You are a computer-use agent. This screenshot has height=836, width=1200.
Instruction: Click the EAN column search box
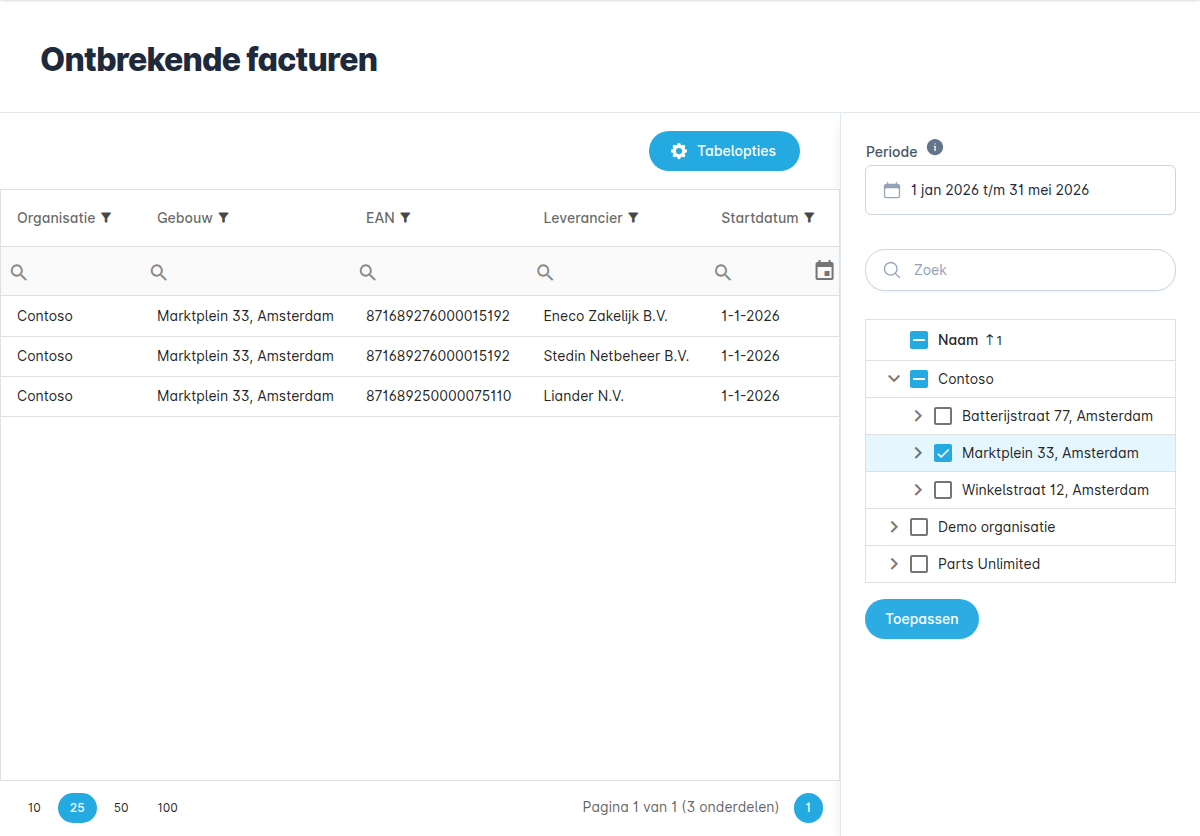439,271
